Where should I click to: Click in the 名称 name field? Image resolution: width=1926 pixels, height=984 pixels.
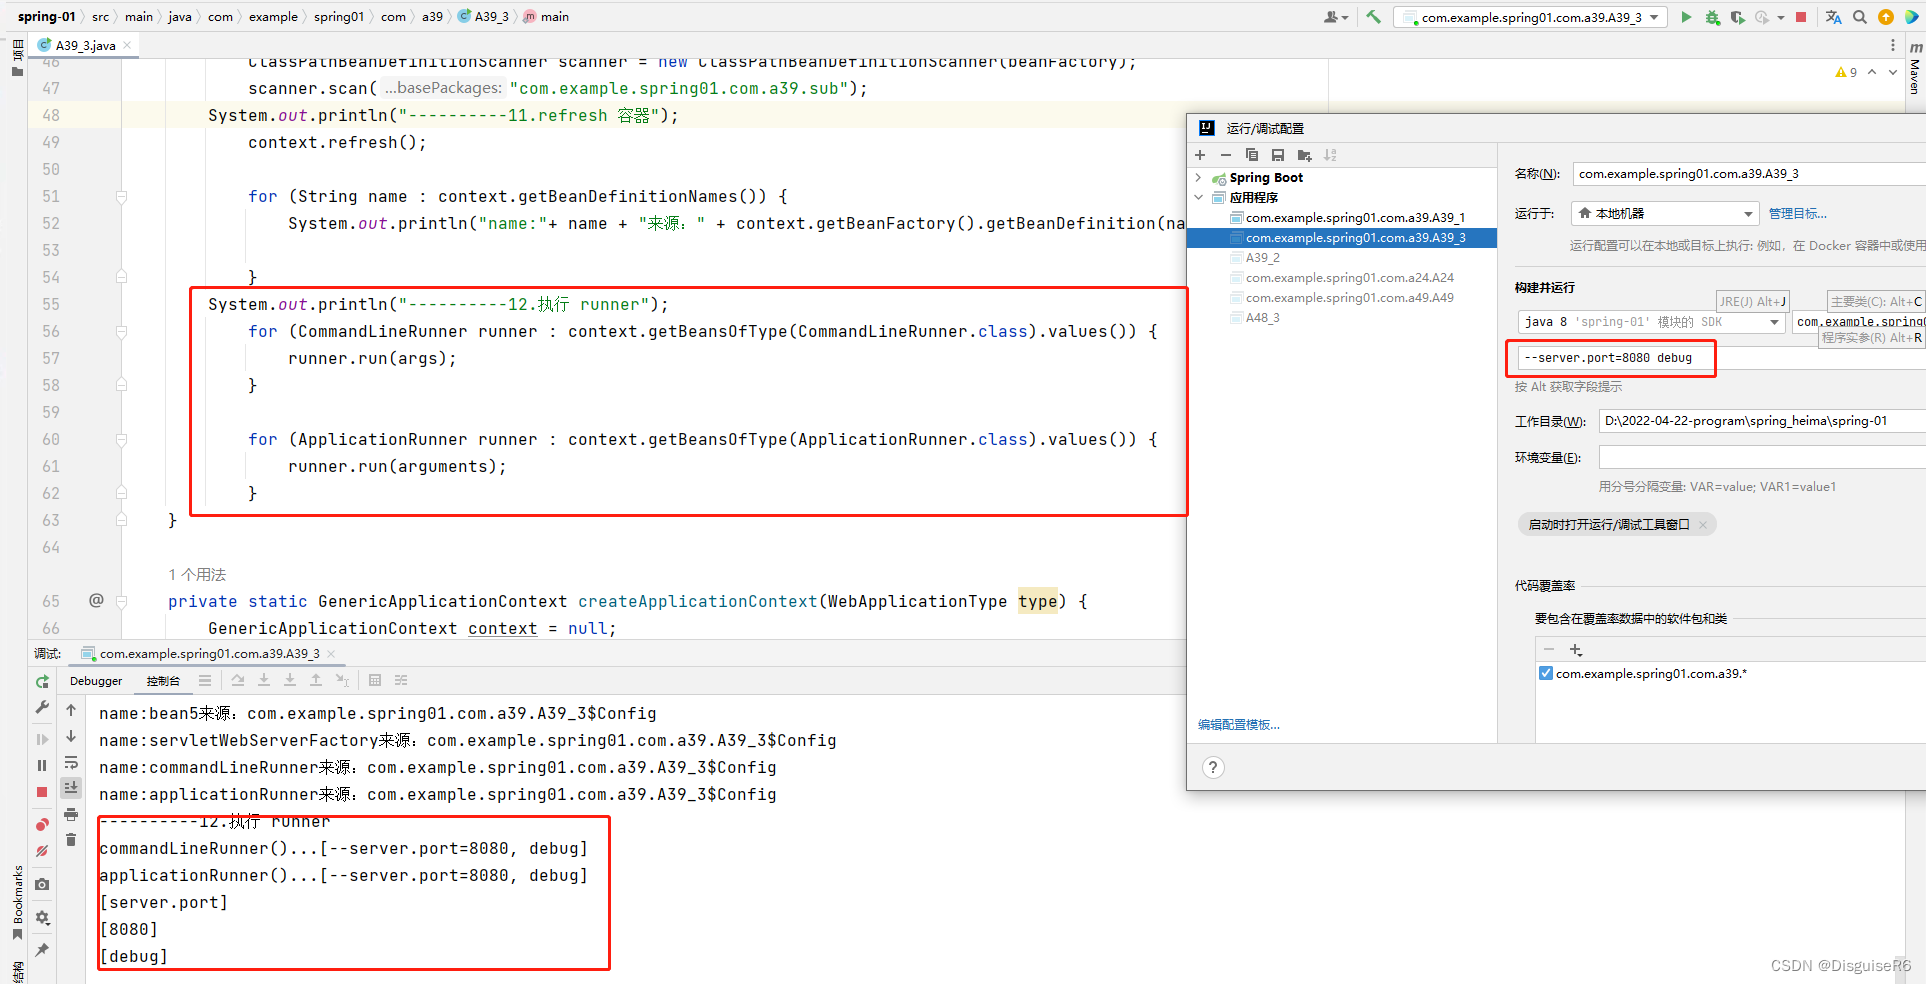tap(1749, 174)
